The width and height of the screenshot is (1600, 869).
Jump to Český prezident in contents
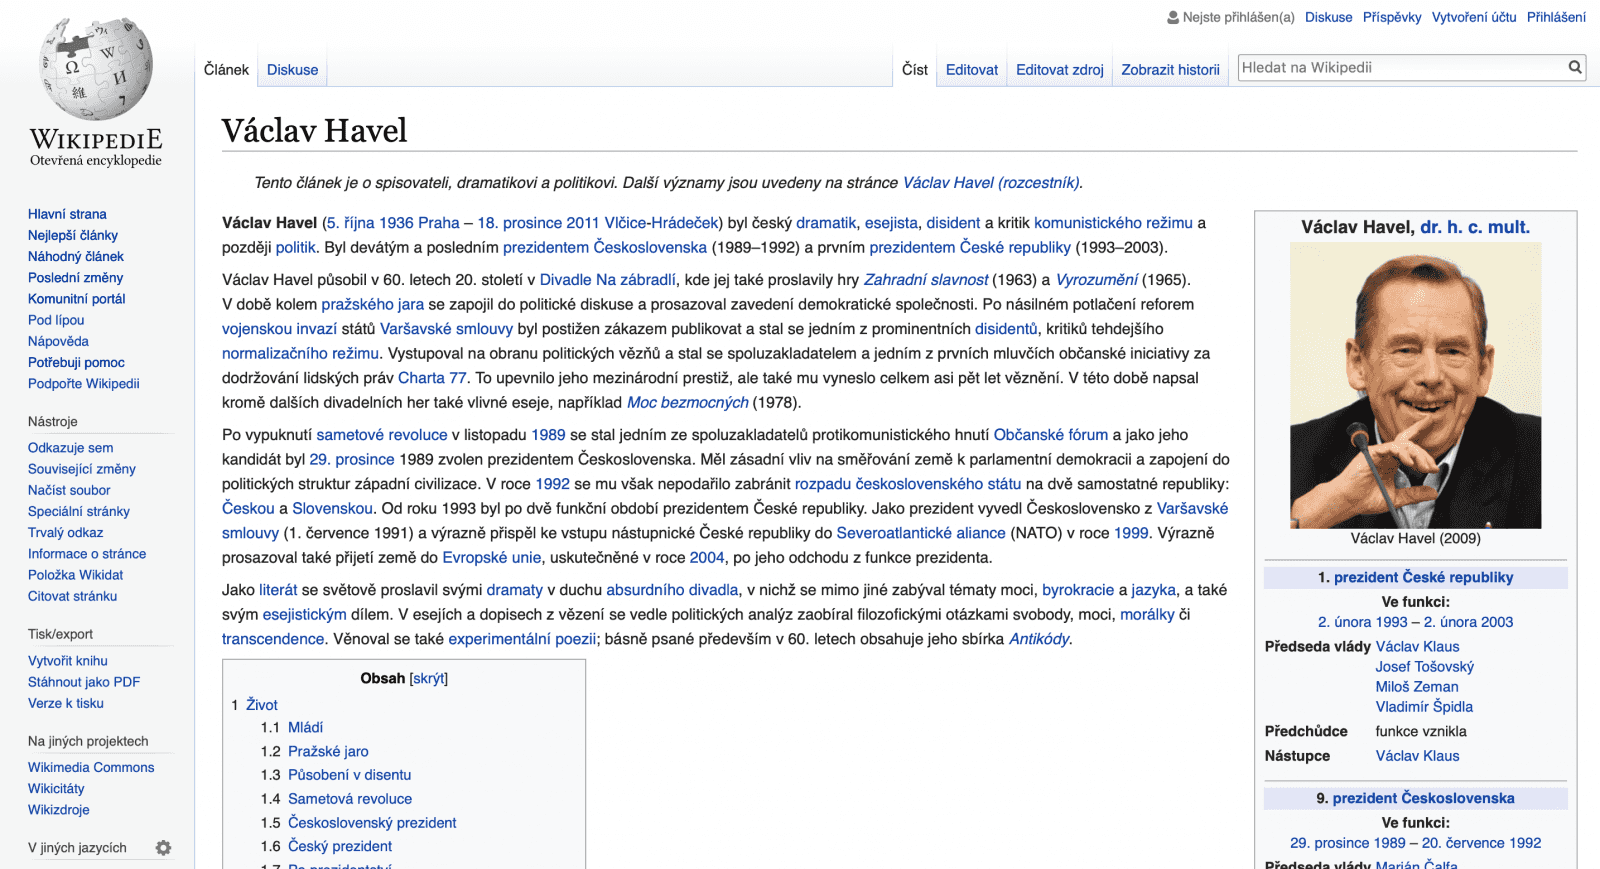point(340,846)
